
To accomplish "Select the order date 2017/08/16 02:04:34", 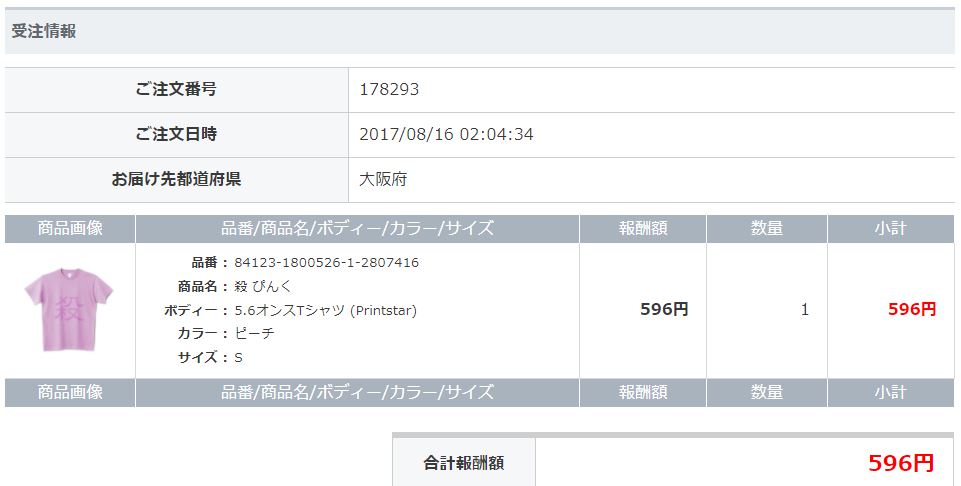I will (x=446, y=135).
